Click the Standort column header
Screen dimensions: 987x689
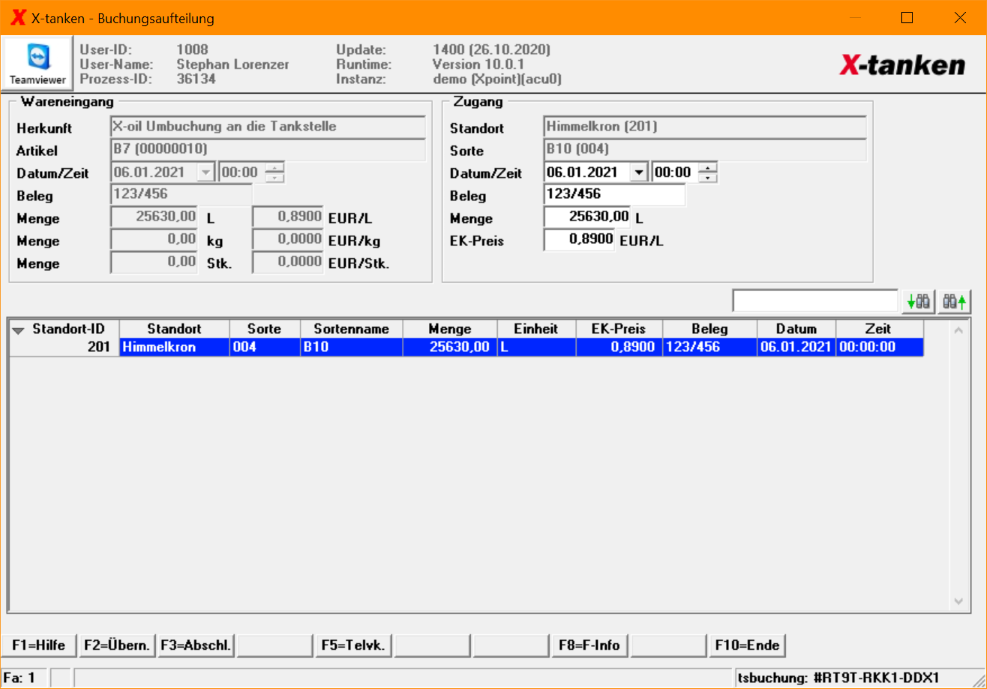tap(174, 328)
